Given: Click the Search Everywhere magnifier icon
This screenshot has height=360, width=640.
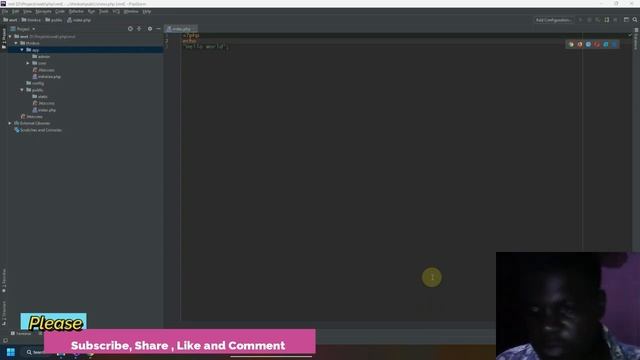Looking at the screenshot, I should (x=635, y=20).
